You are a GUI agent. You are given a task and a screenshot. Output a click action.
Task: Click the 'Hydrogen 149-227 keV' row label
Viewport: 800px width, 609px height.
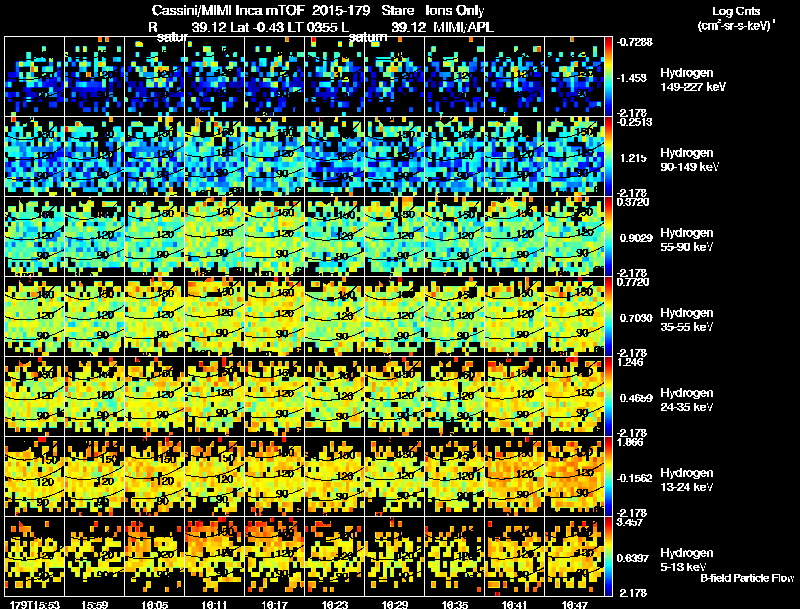point(692,80)
